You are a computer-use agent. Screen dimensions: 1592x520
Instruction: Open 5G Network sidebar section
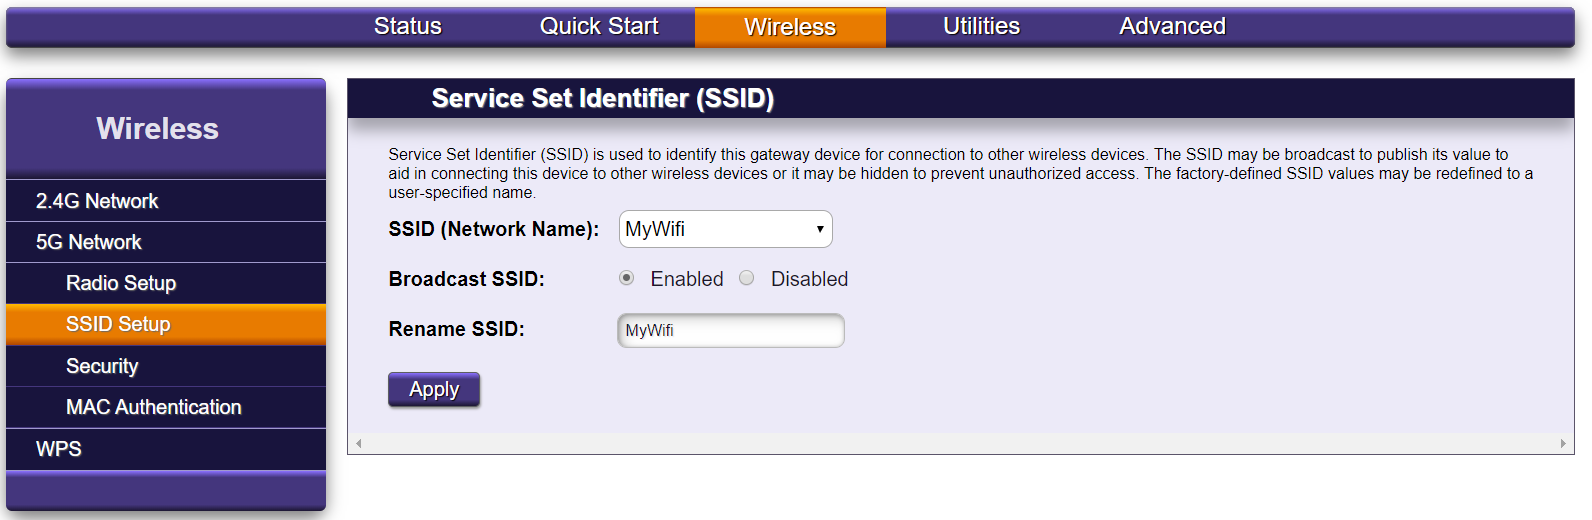89,242
